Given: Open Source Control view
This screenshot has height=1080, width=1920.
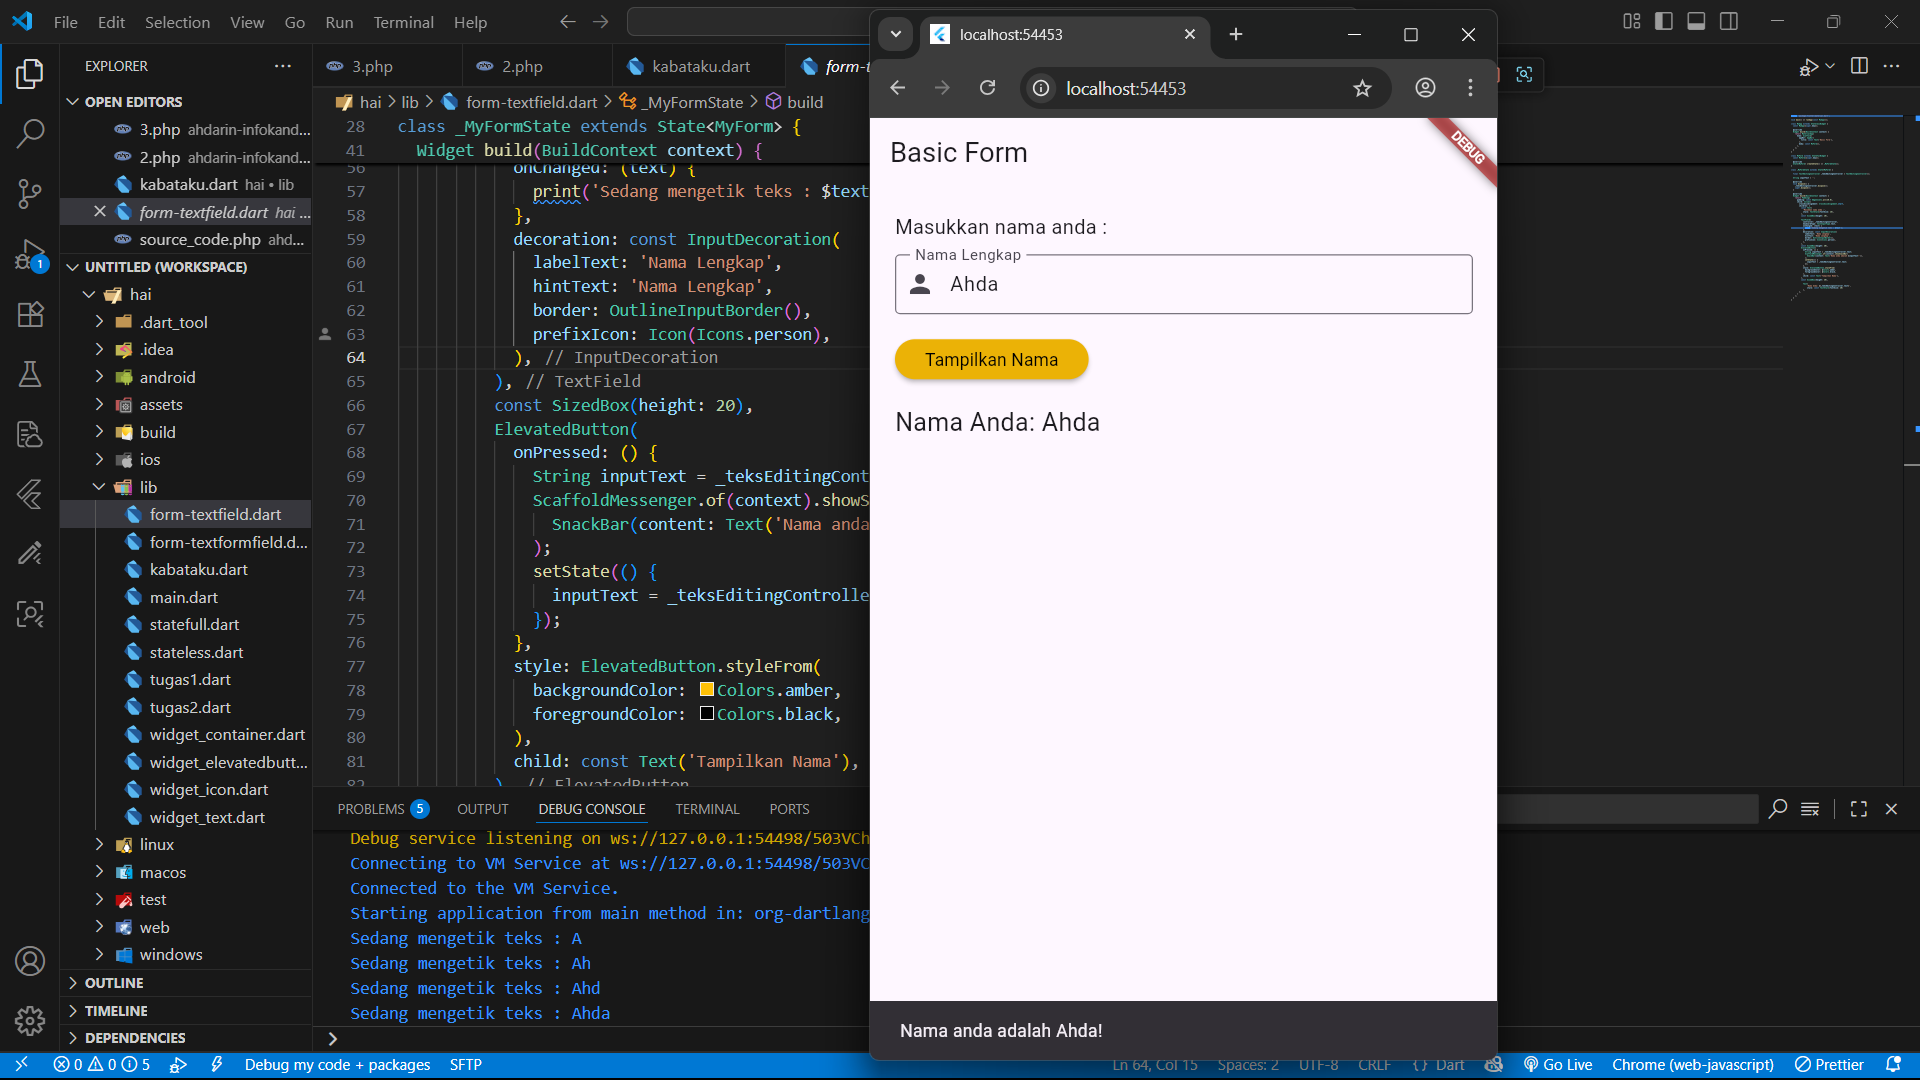Looking at the screenshot, I should click(x=30, y=193).
